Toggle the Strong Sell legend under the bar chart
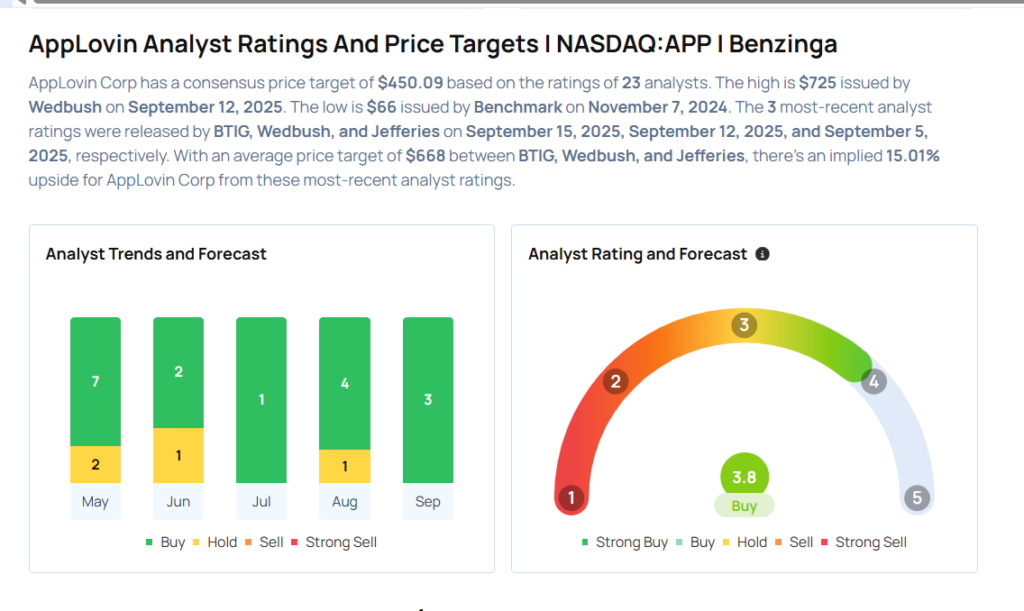1024x611 pixels. tap(333, 542)
